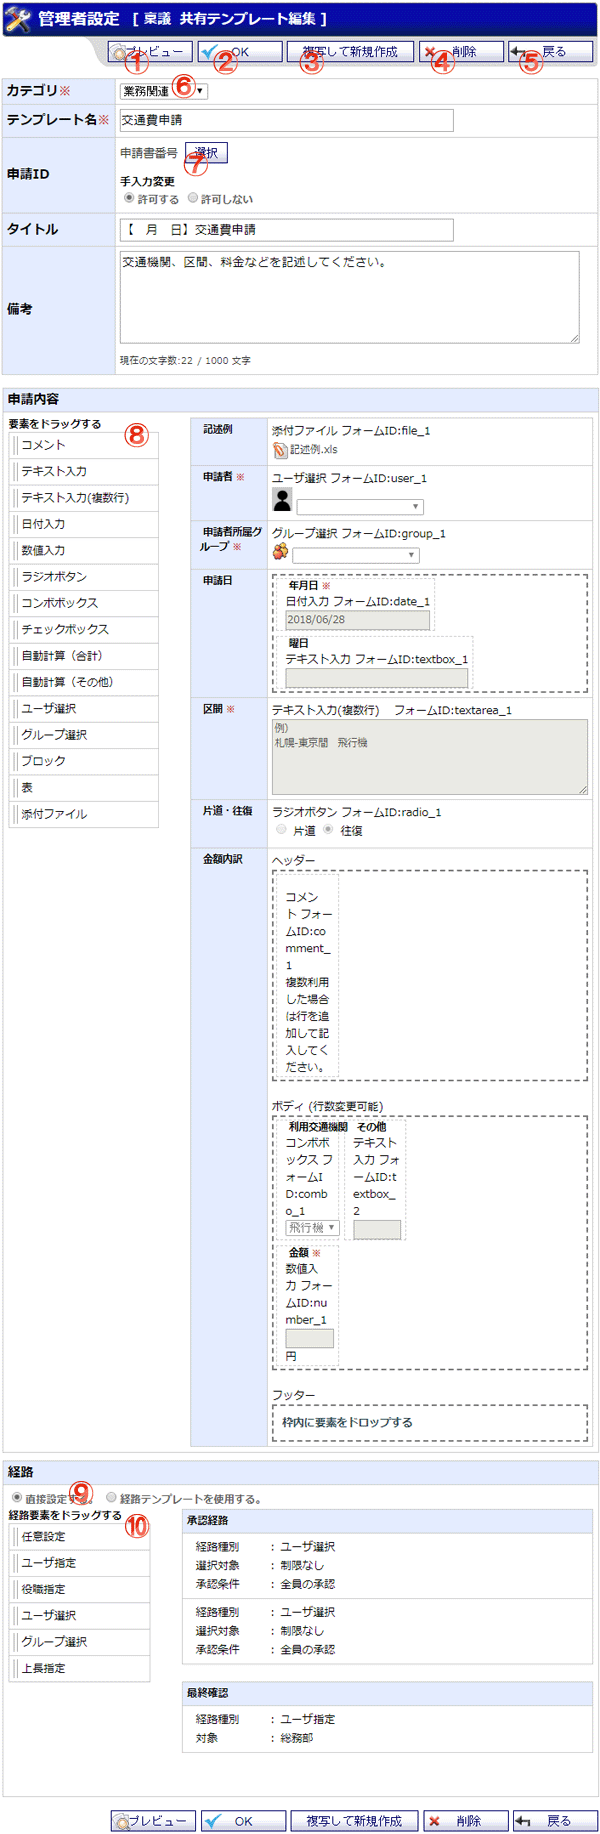Click the 記述例.xls file icon
Screen dimensions: 600x1834
click(x=280, y=450)
